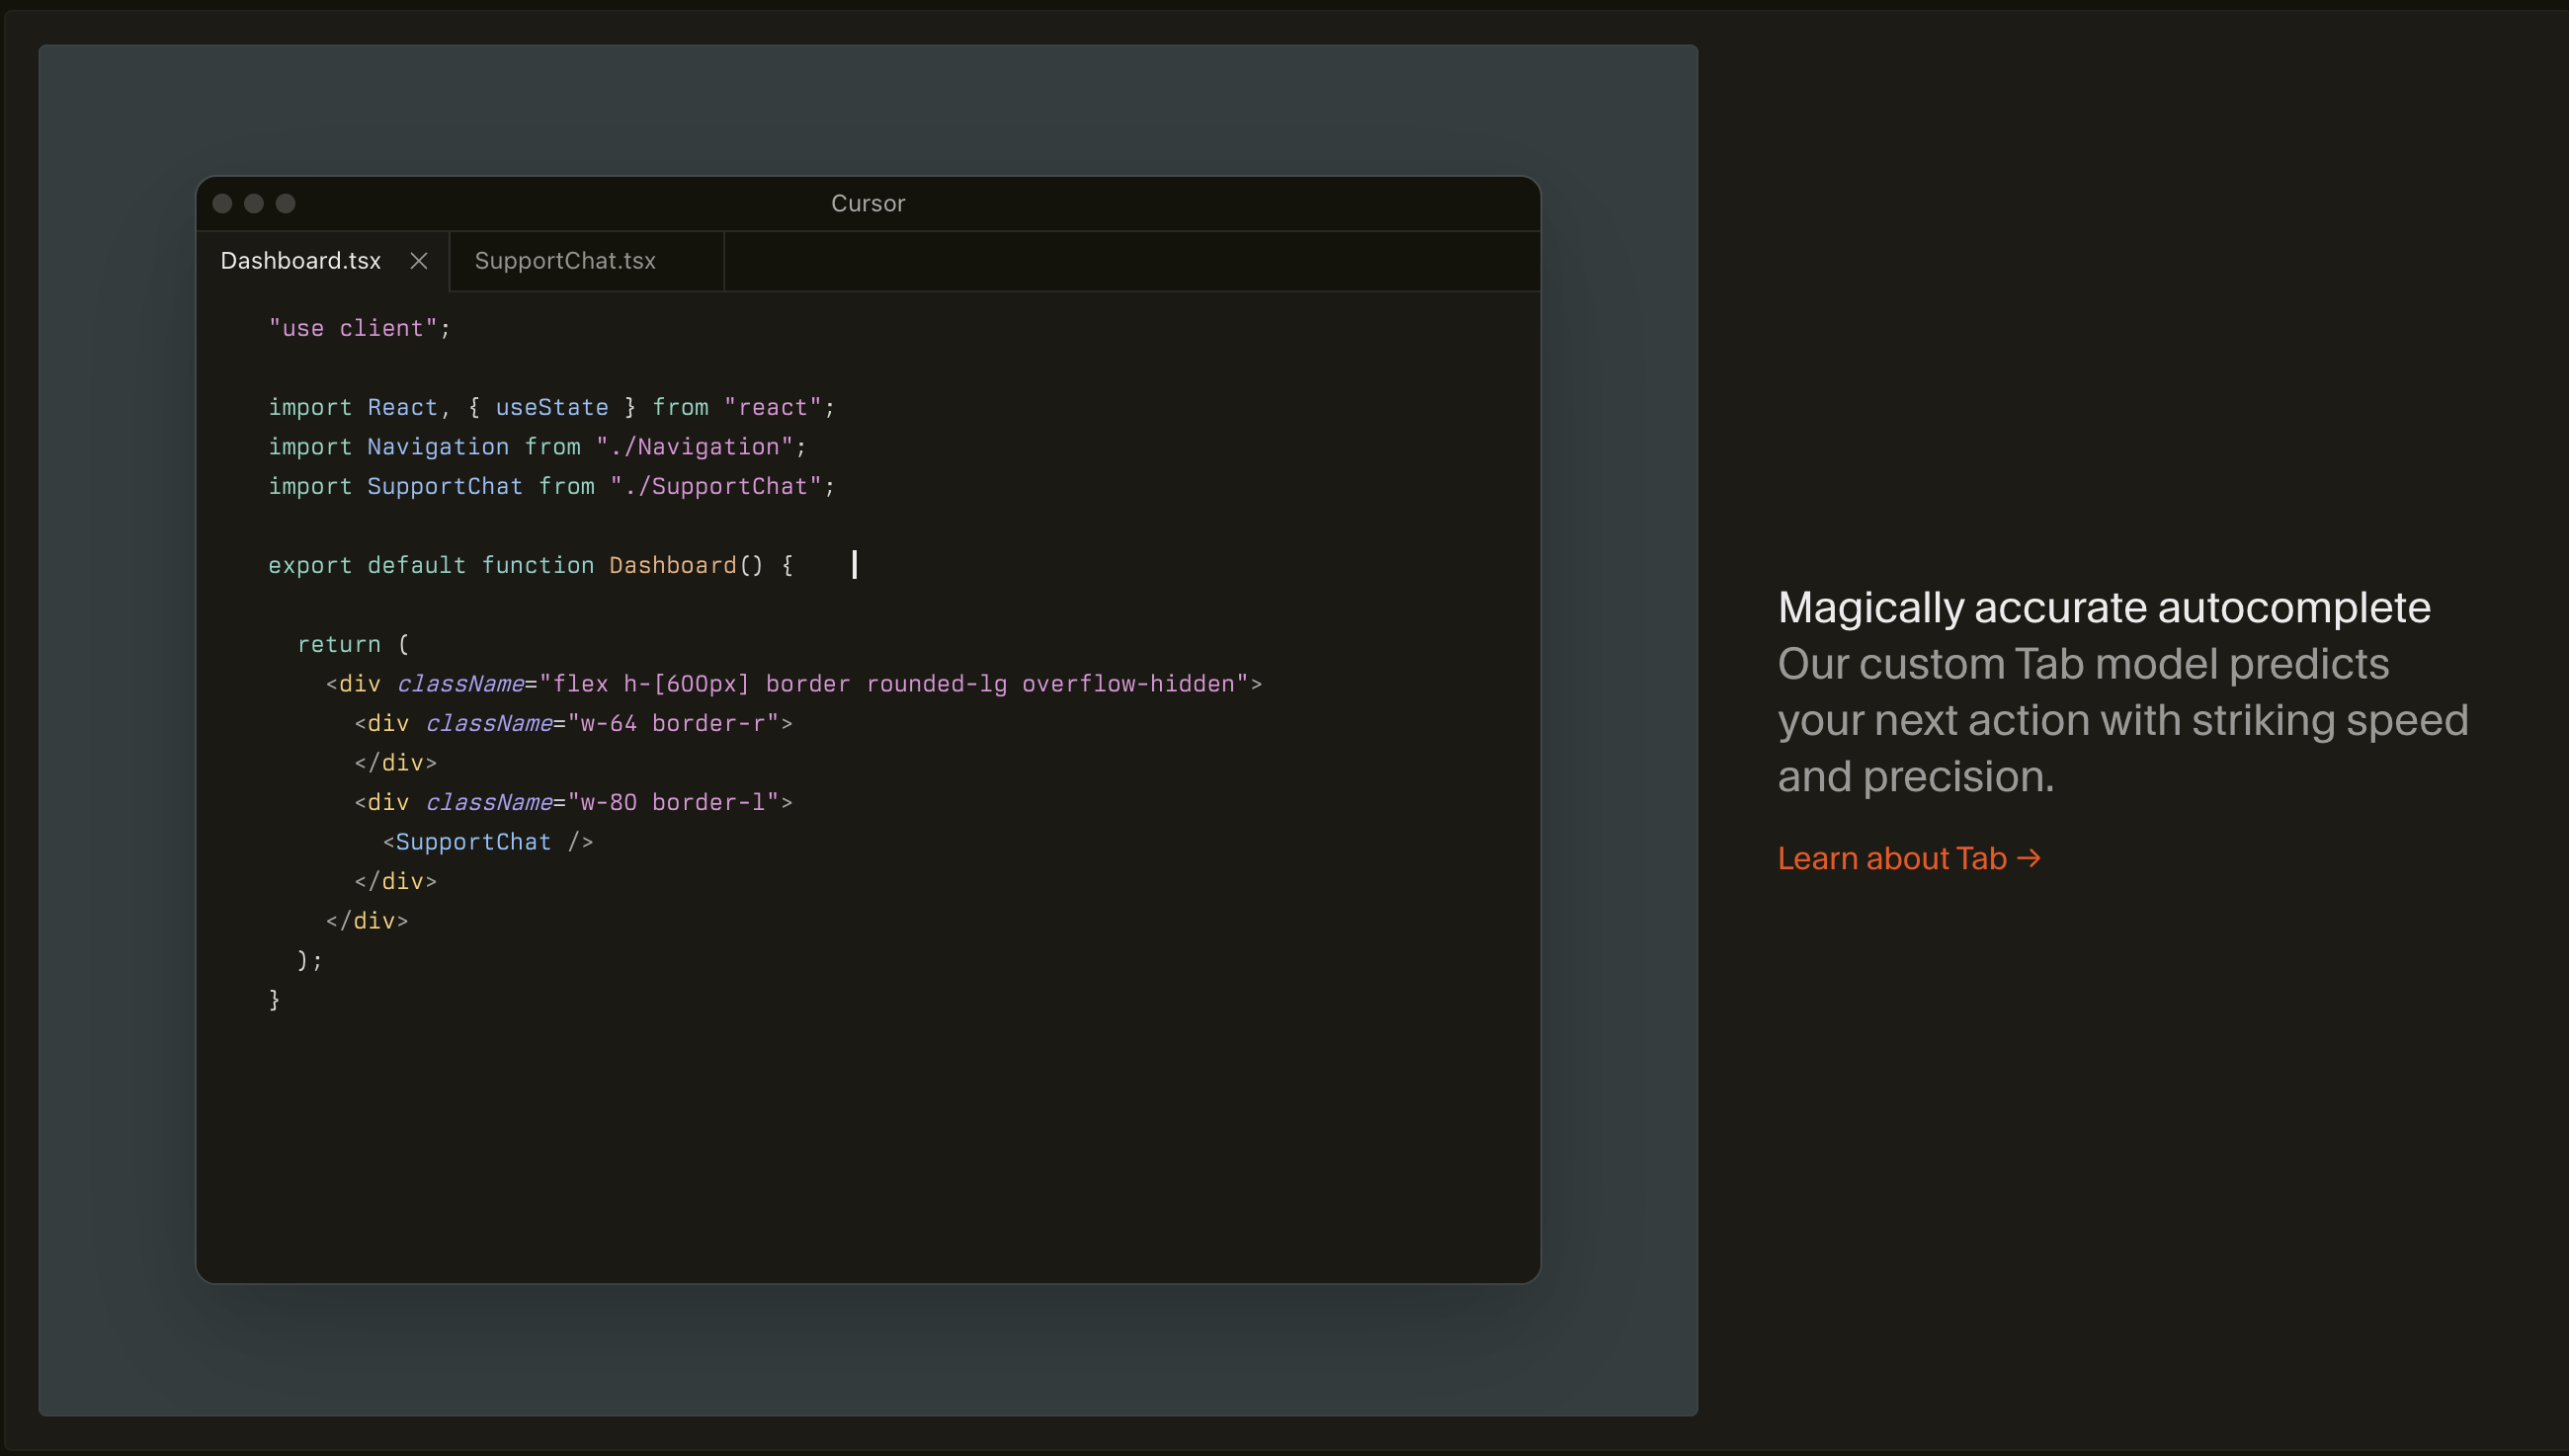Click the SupportChat import identifier
The height and width of the screenshot is (1456, 2569).
444,486
